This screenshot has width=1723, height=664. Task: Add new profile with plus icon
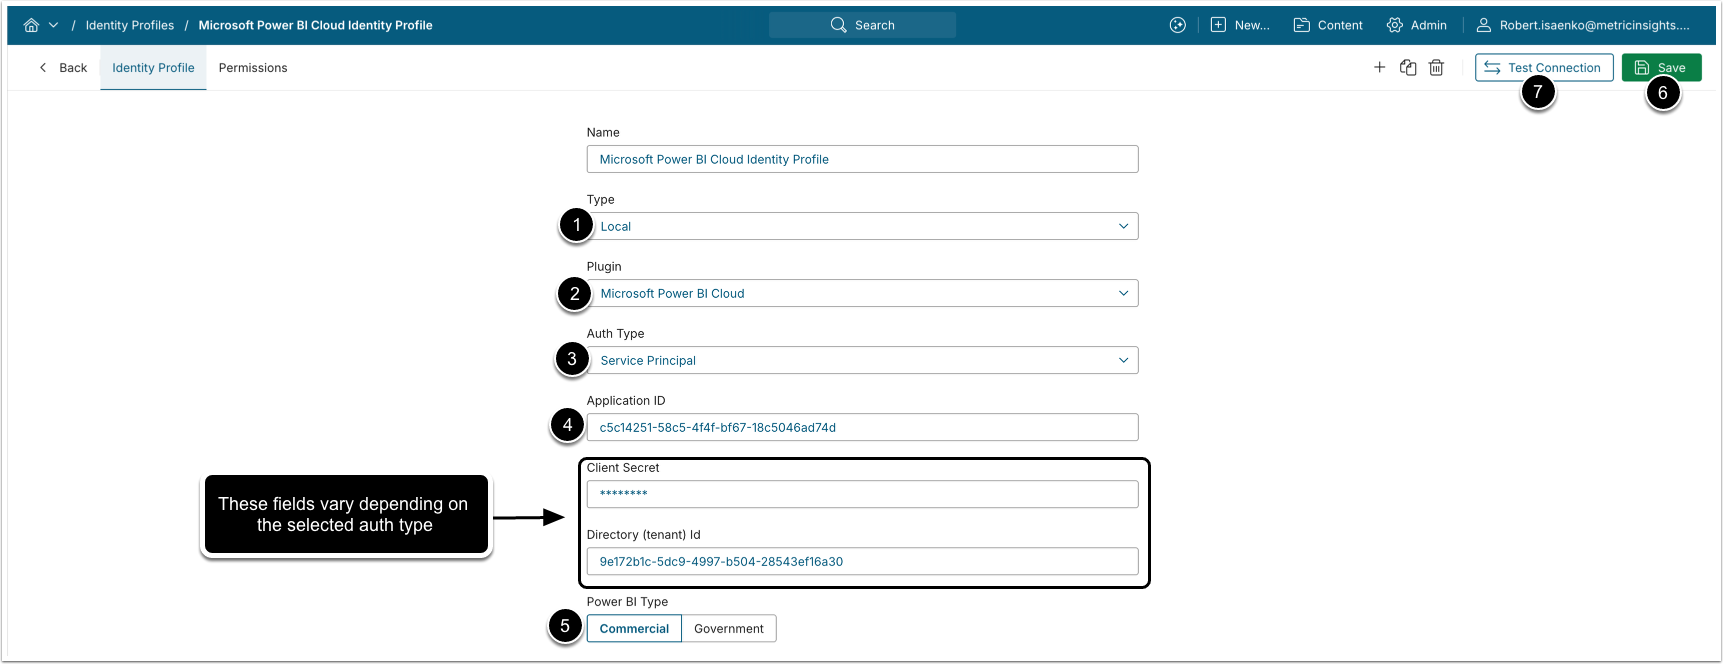(x=1379, y=67)
